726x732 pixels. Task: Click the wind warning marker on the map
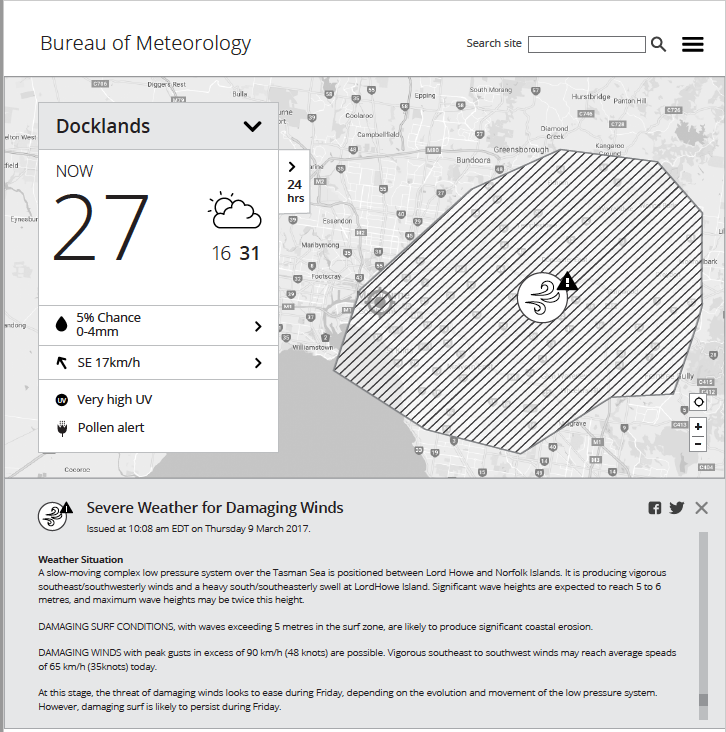coord(543,298)
